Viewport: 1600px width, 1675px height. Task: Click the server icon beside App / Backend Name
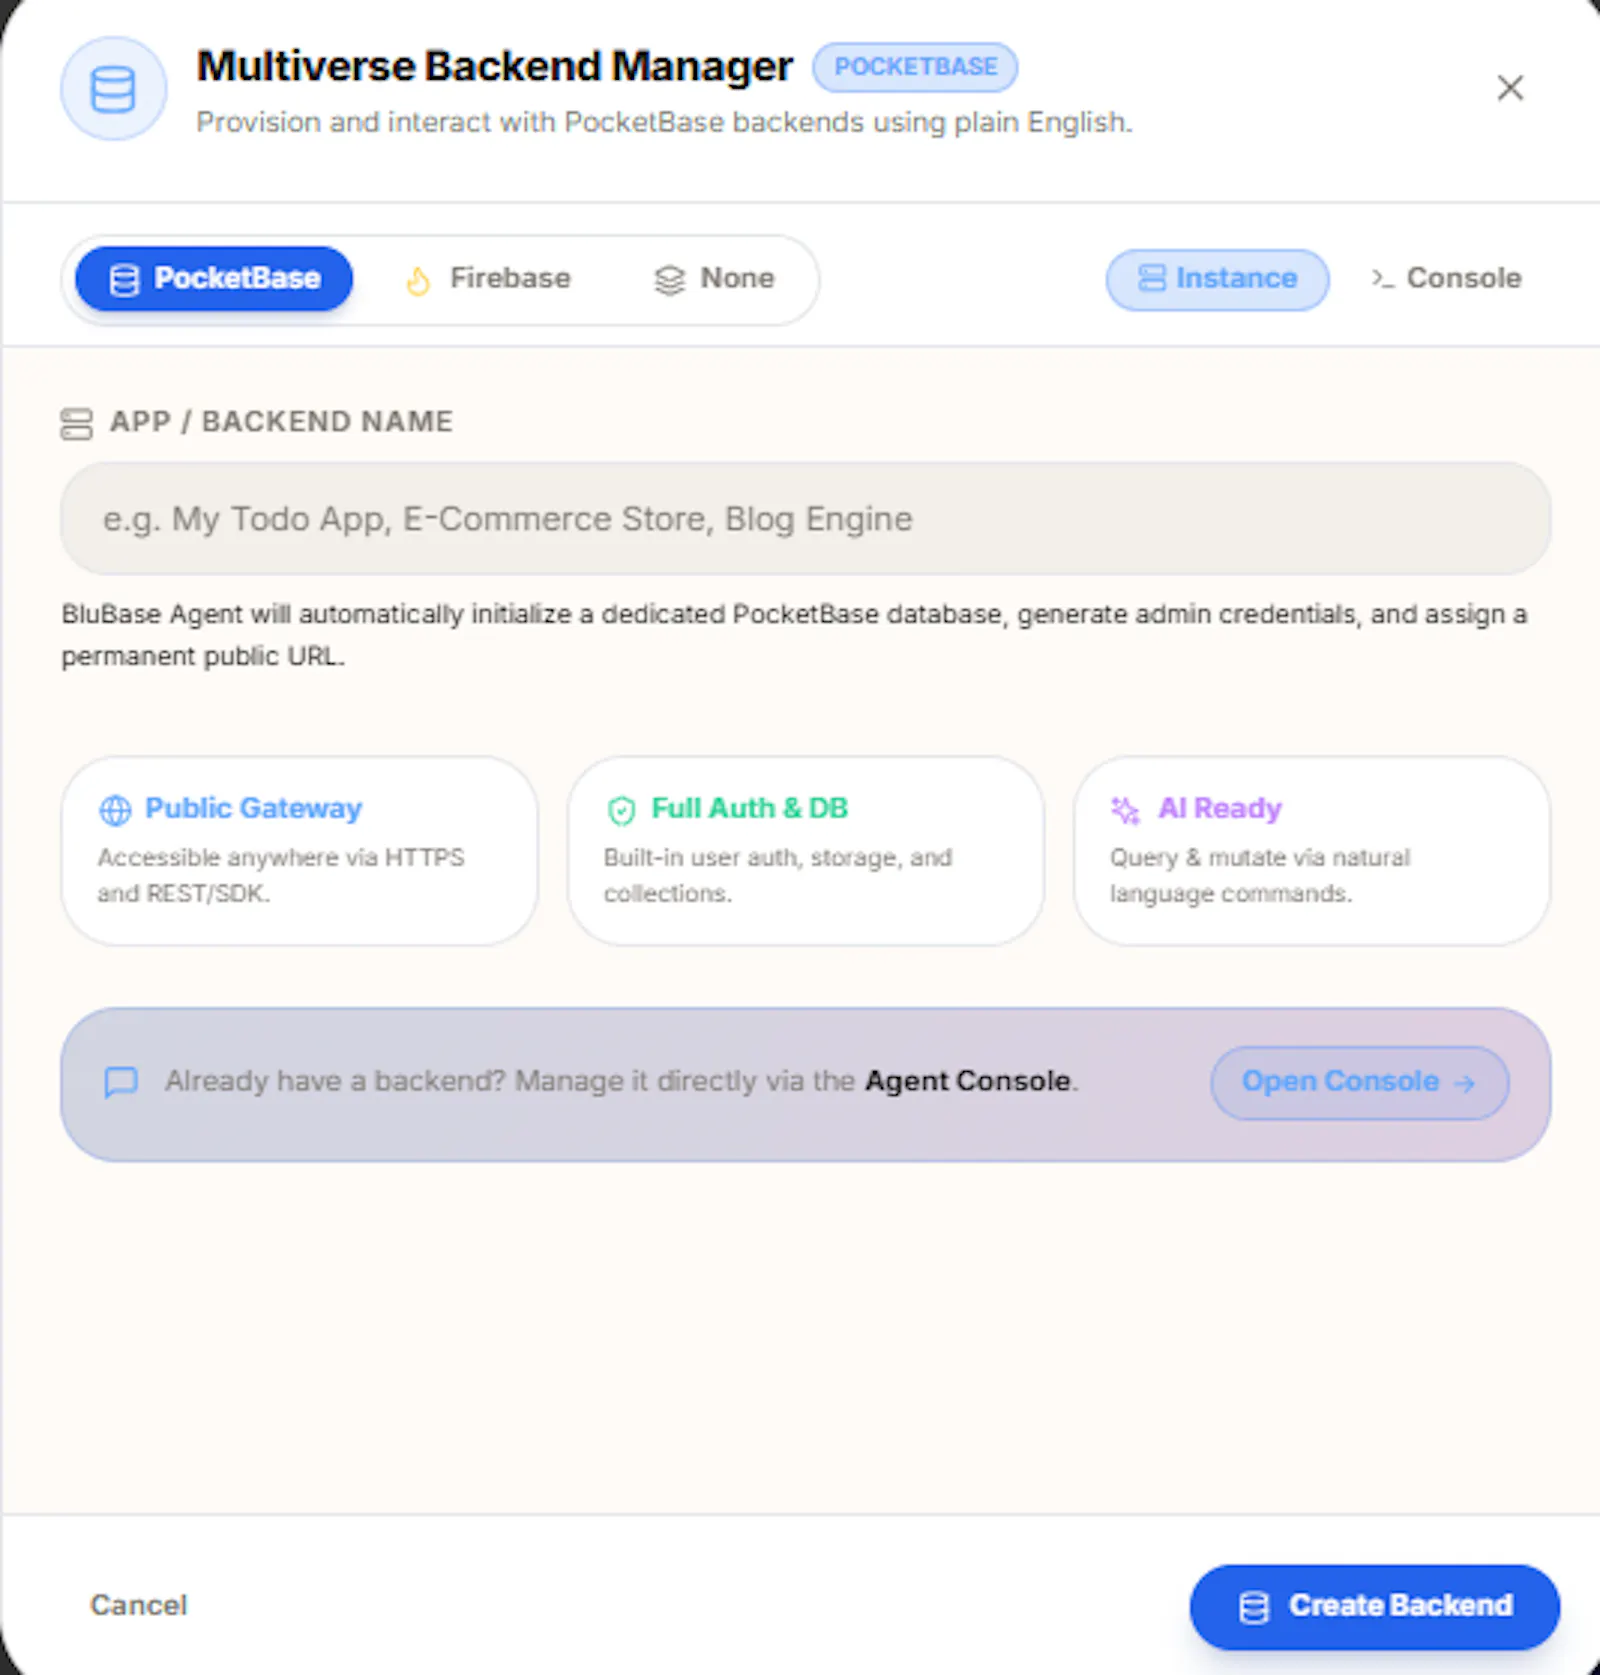click(77, 424)
